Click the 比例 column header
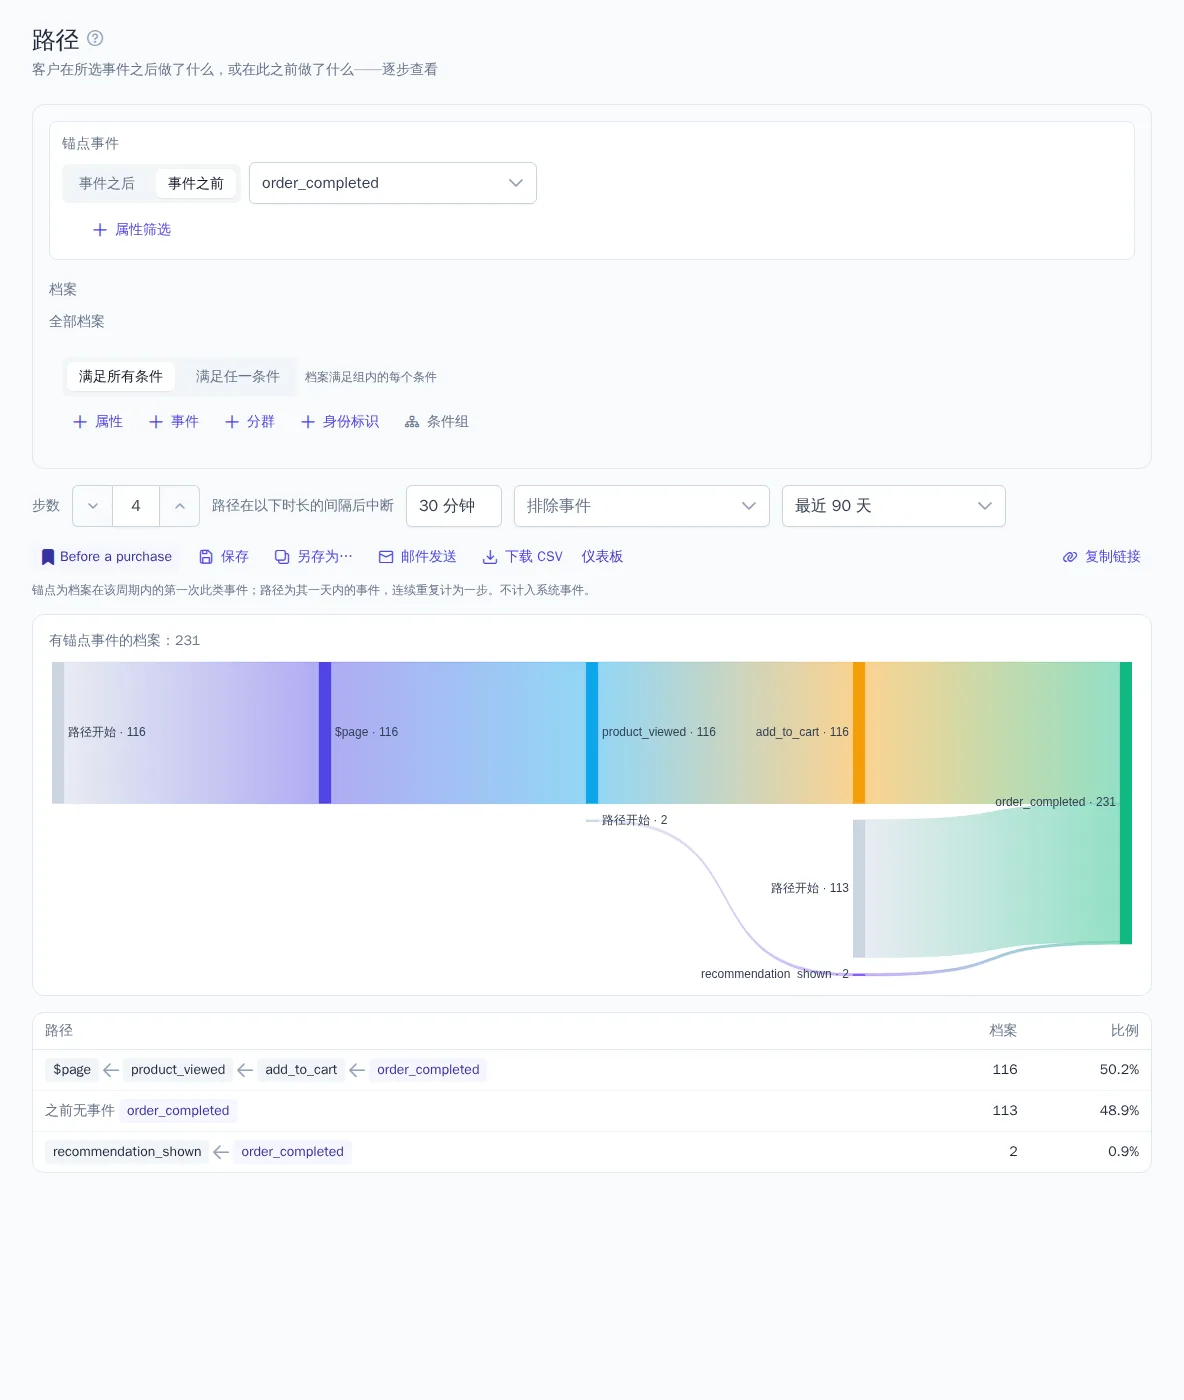Image resolution: width=1184 pixels, height=1400 pixels. click(1125, 1031)
